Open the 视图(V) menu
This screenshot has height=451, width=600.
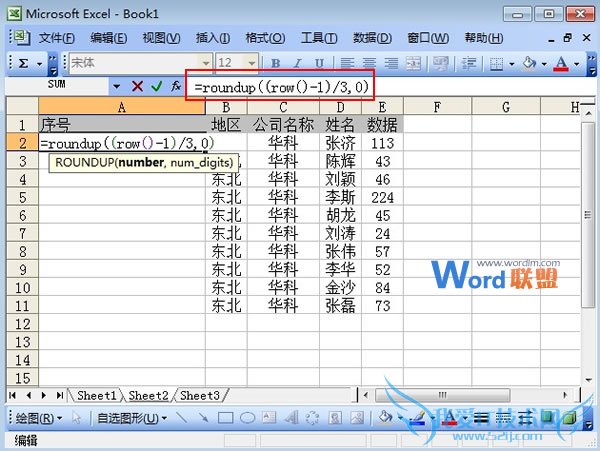point(161,38)
